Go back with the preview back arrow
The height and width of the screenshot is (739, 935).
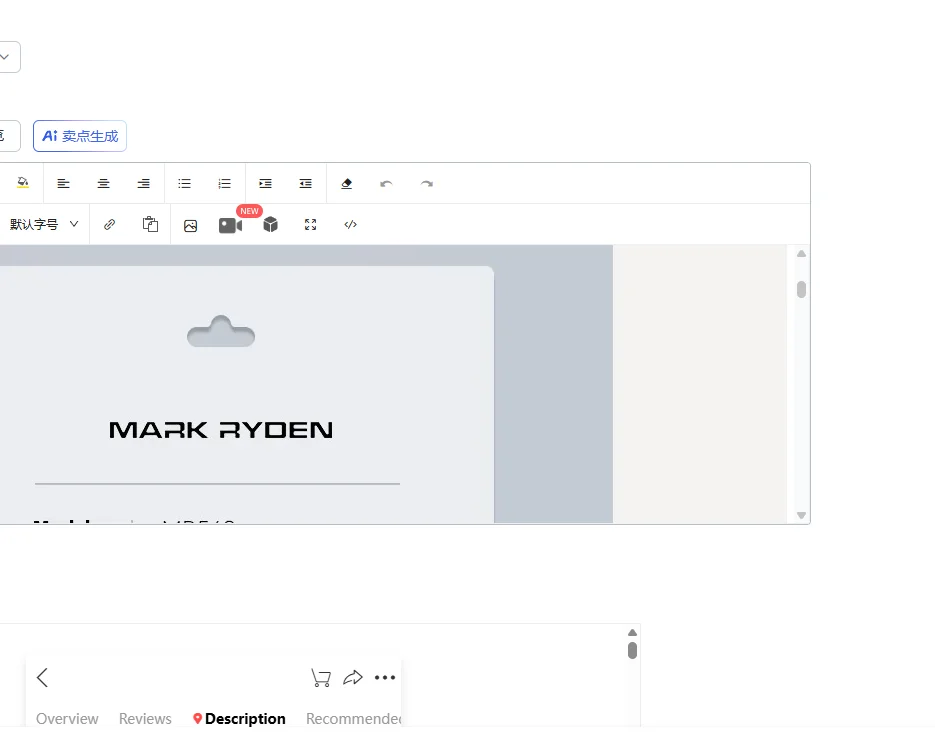(42, 678)
